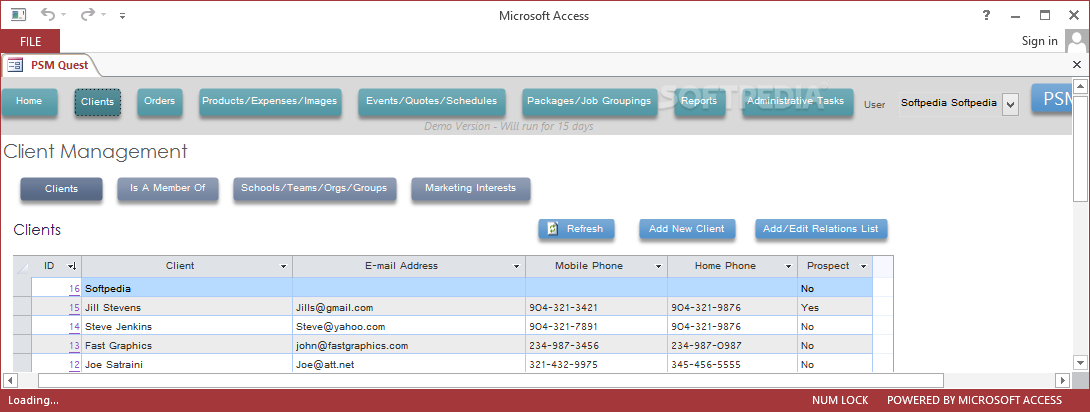Switch to Schools/Teams/Orgs/Groups tab
The image size is (1090, 412).
tap(314, 189)
